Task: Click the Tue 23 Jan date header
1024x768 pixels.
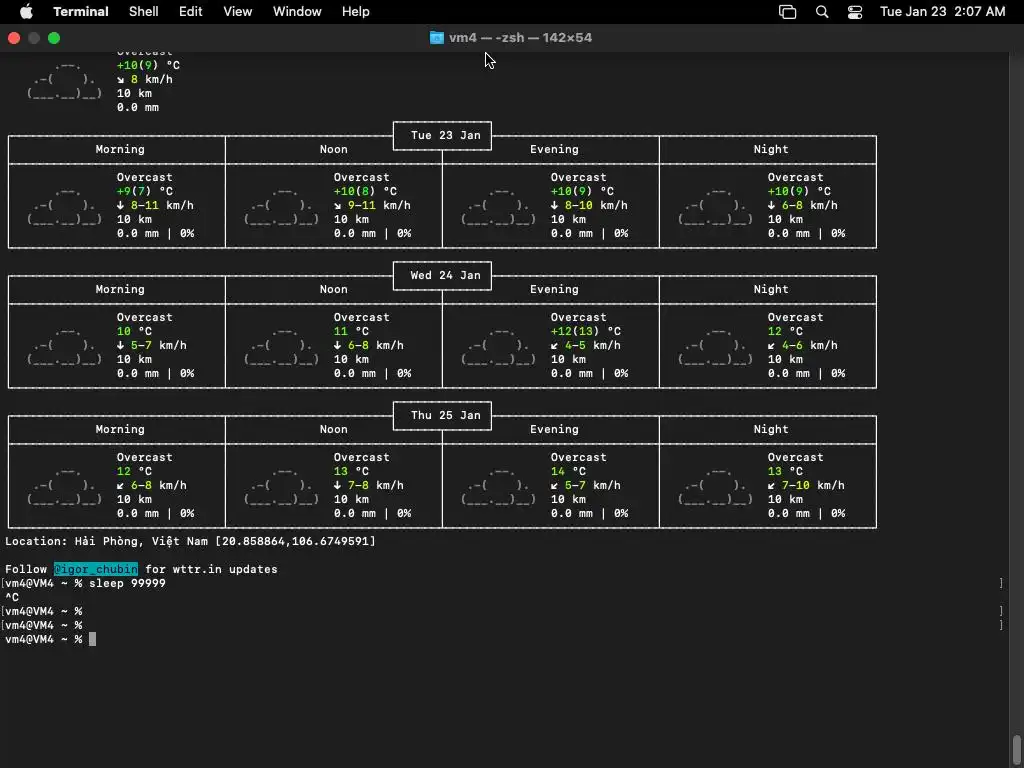Action: coord(445,135)
